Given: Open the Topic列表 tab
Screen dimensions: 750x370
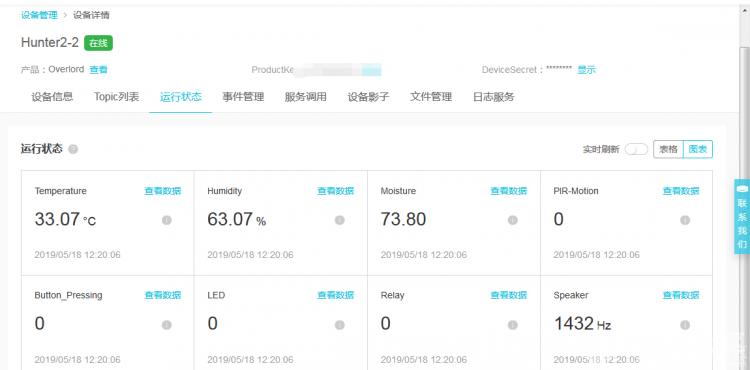Looking at the screenshot, I should point(116,97).
